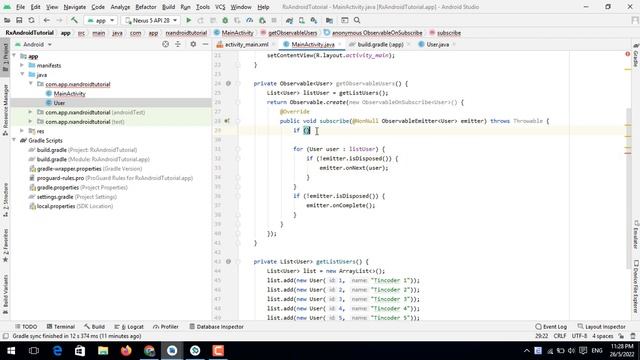Open the Build menu
Image resolution: width=640 pixels, height=360 pixels.
[x=169, y=7]
